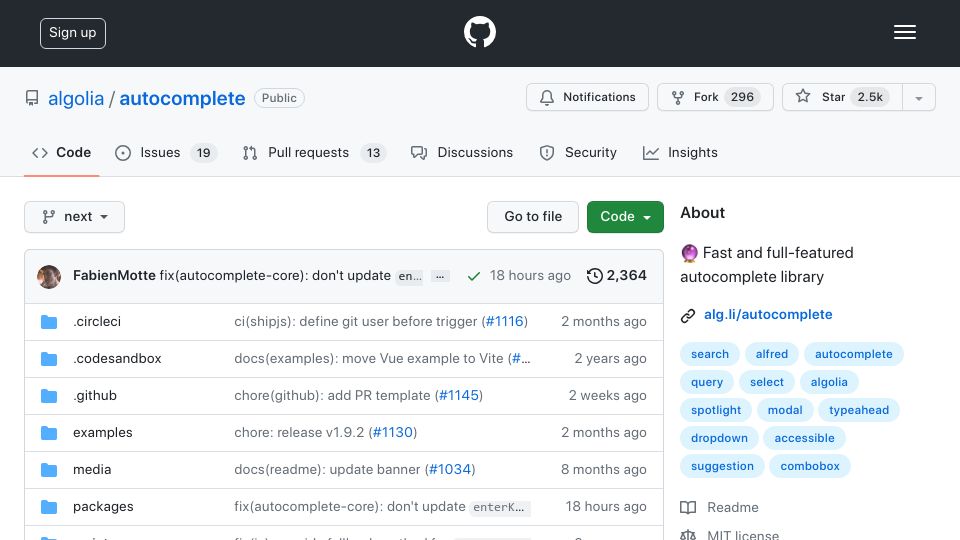Open the packages folder

pyautogui.click(x=103, y=506)
